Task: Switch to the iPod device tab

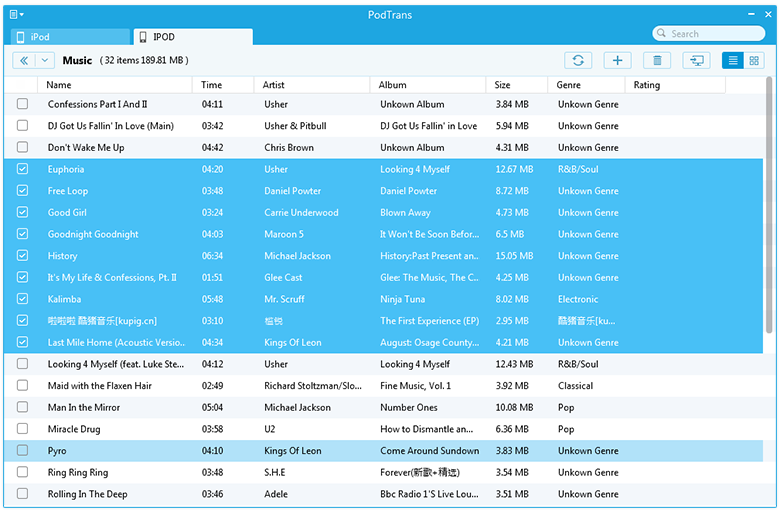Action: tap(68, 37)
